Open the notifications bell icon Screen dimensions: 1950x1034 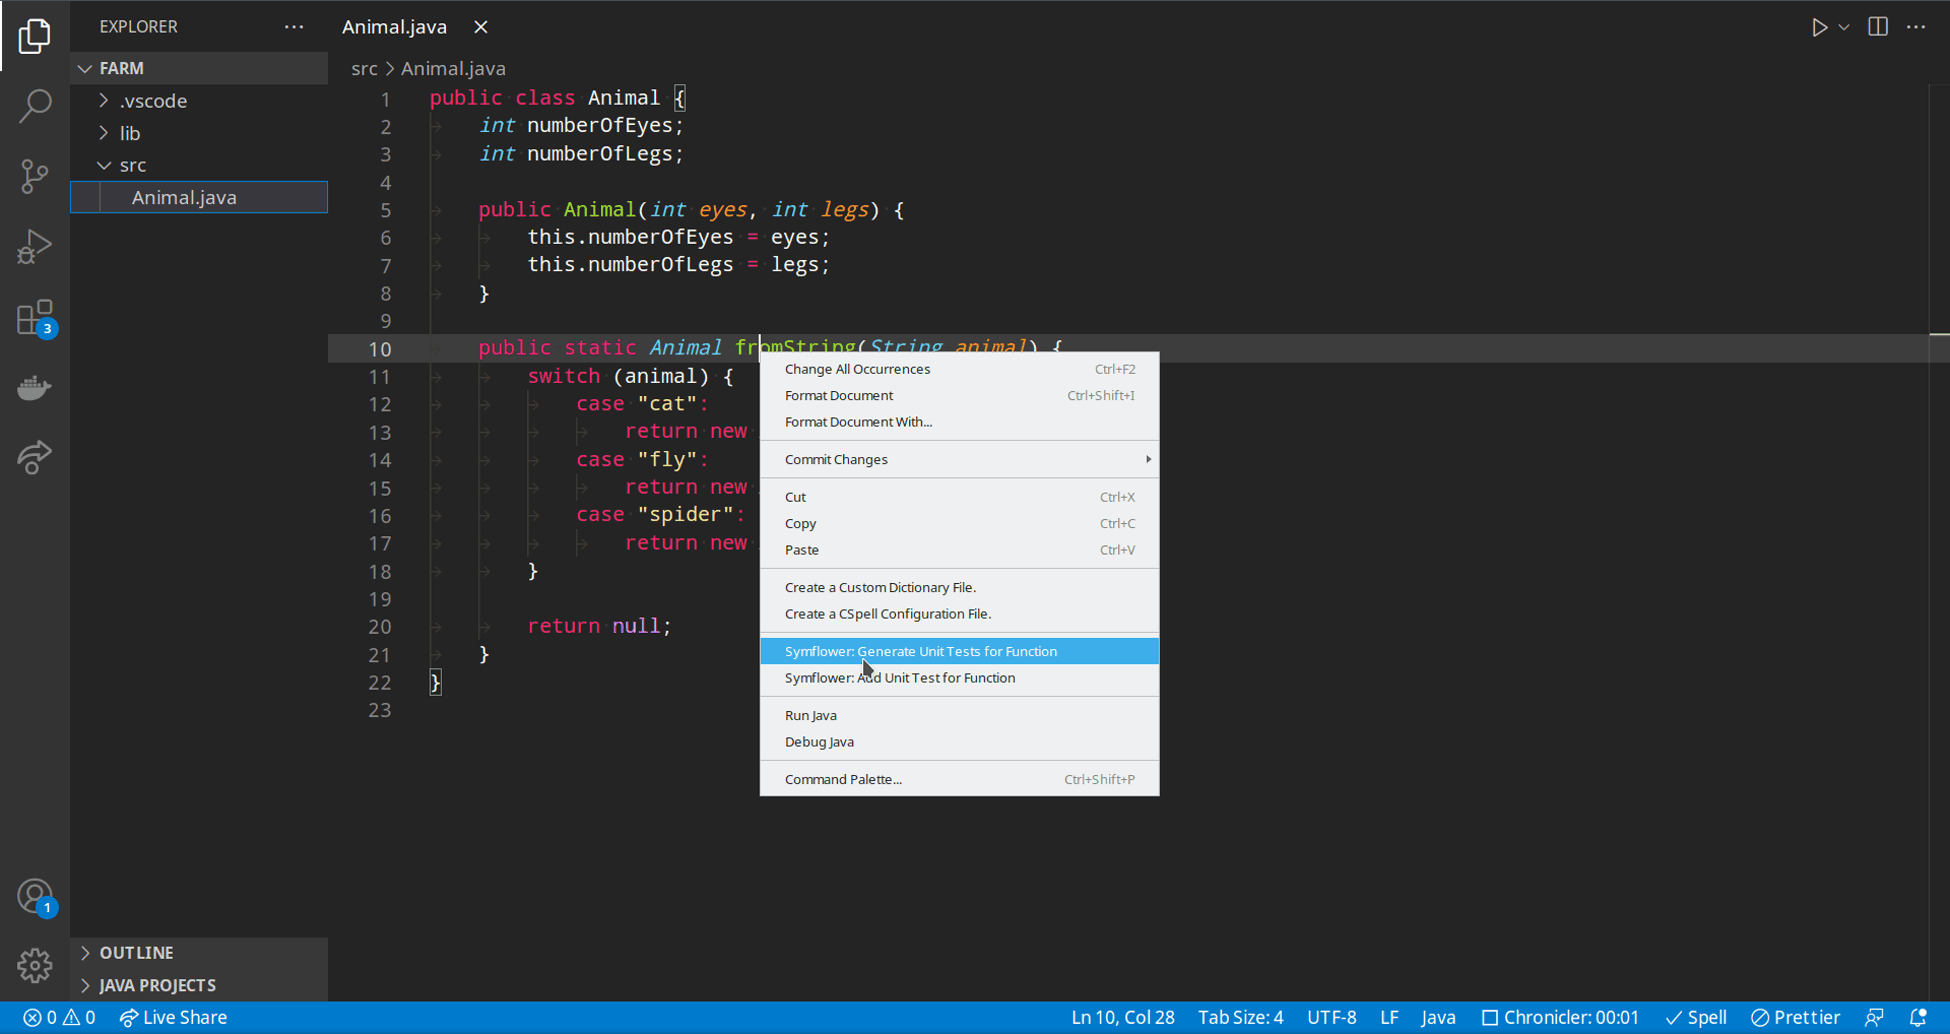pos(1918,1017)
